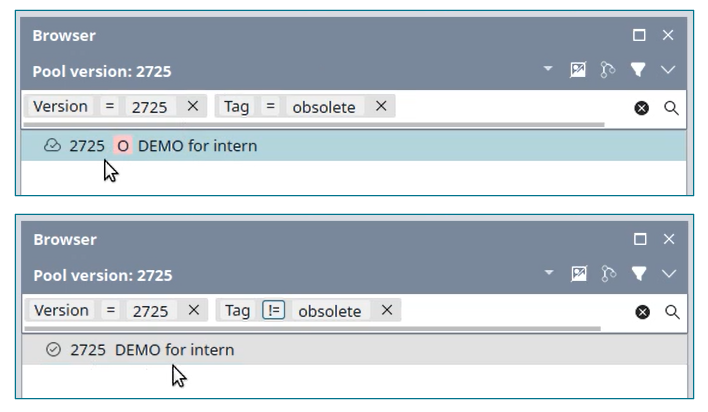Screen dimensions: 708x412
Task: Toggle the highlighted != operator on Tag filter
Action: coord(274,310)
